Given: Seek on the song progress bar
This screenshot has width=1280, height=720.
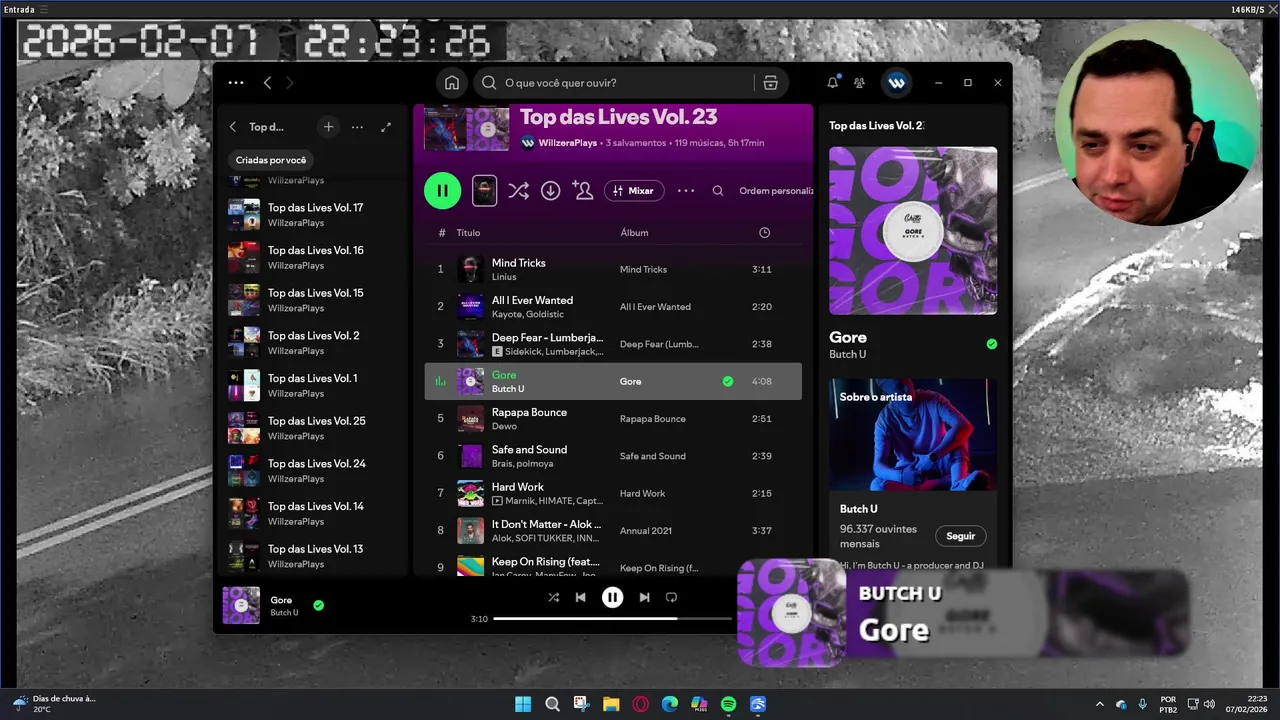Looking at the screenshot, I should 612,619.
